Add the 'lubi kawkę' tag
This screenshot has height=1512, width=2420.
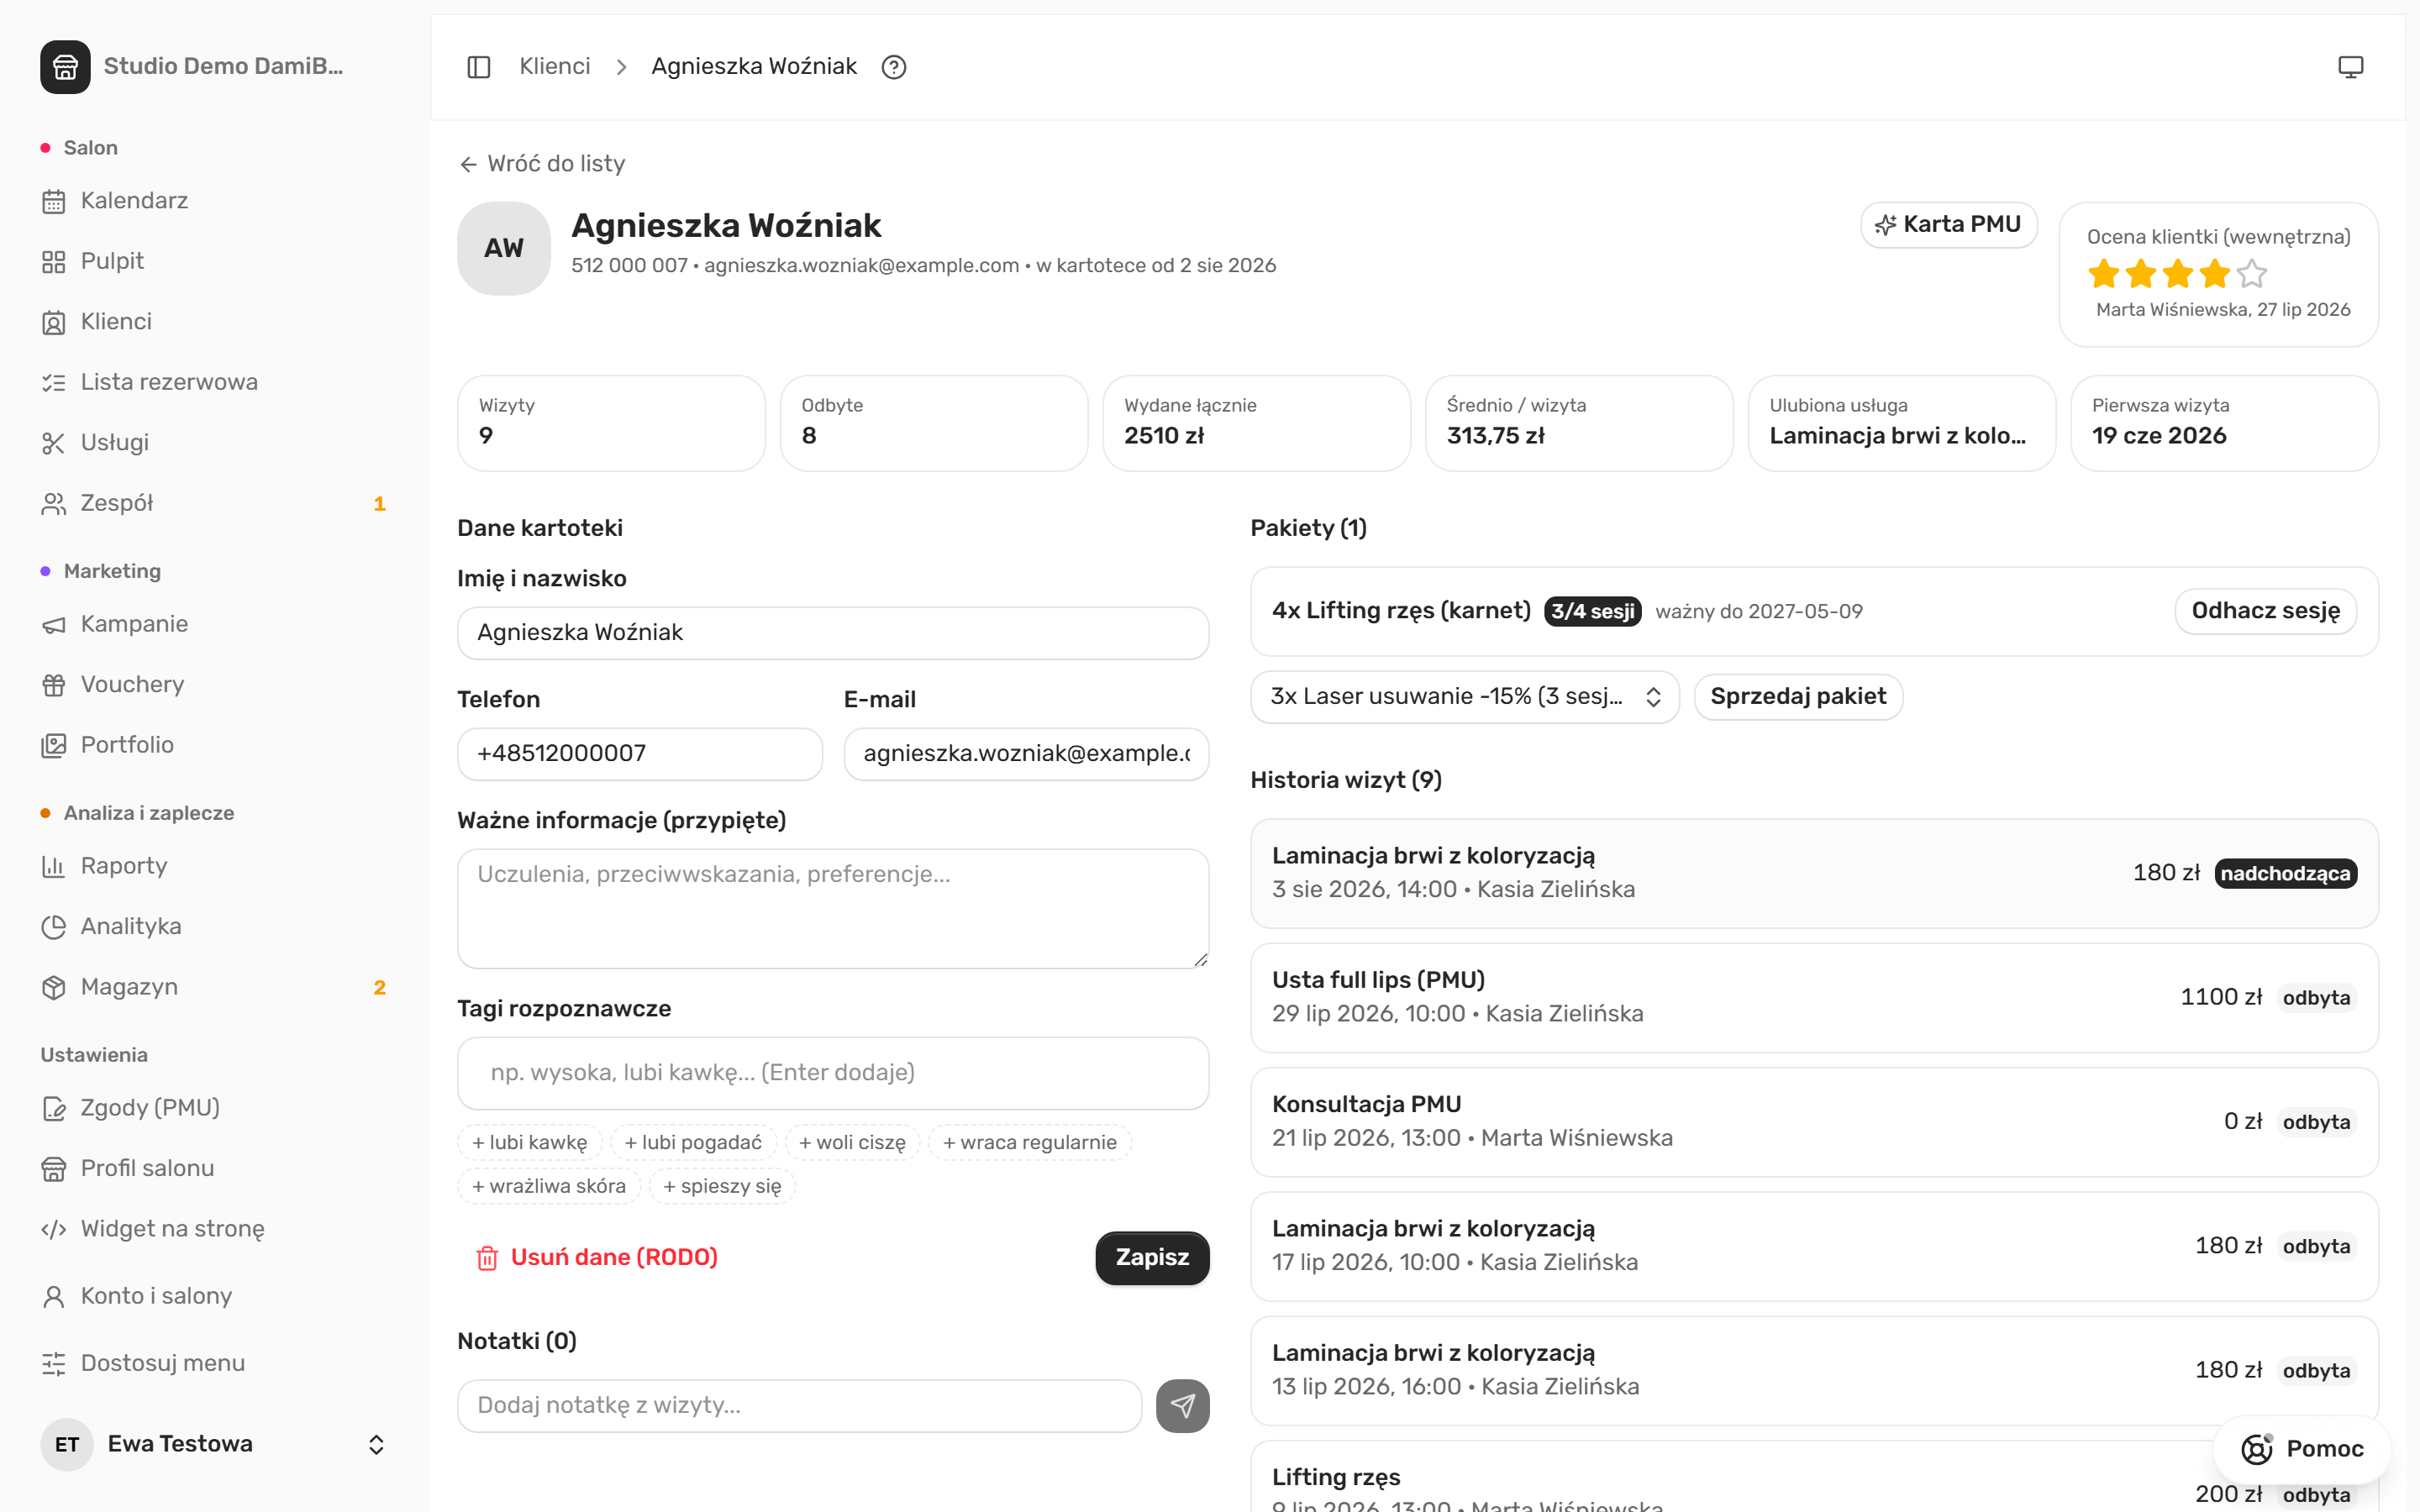(530, 1142)
